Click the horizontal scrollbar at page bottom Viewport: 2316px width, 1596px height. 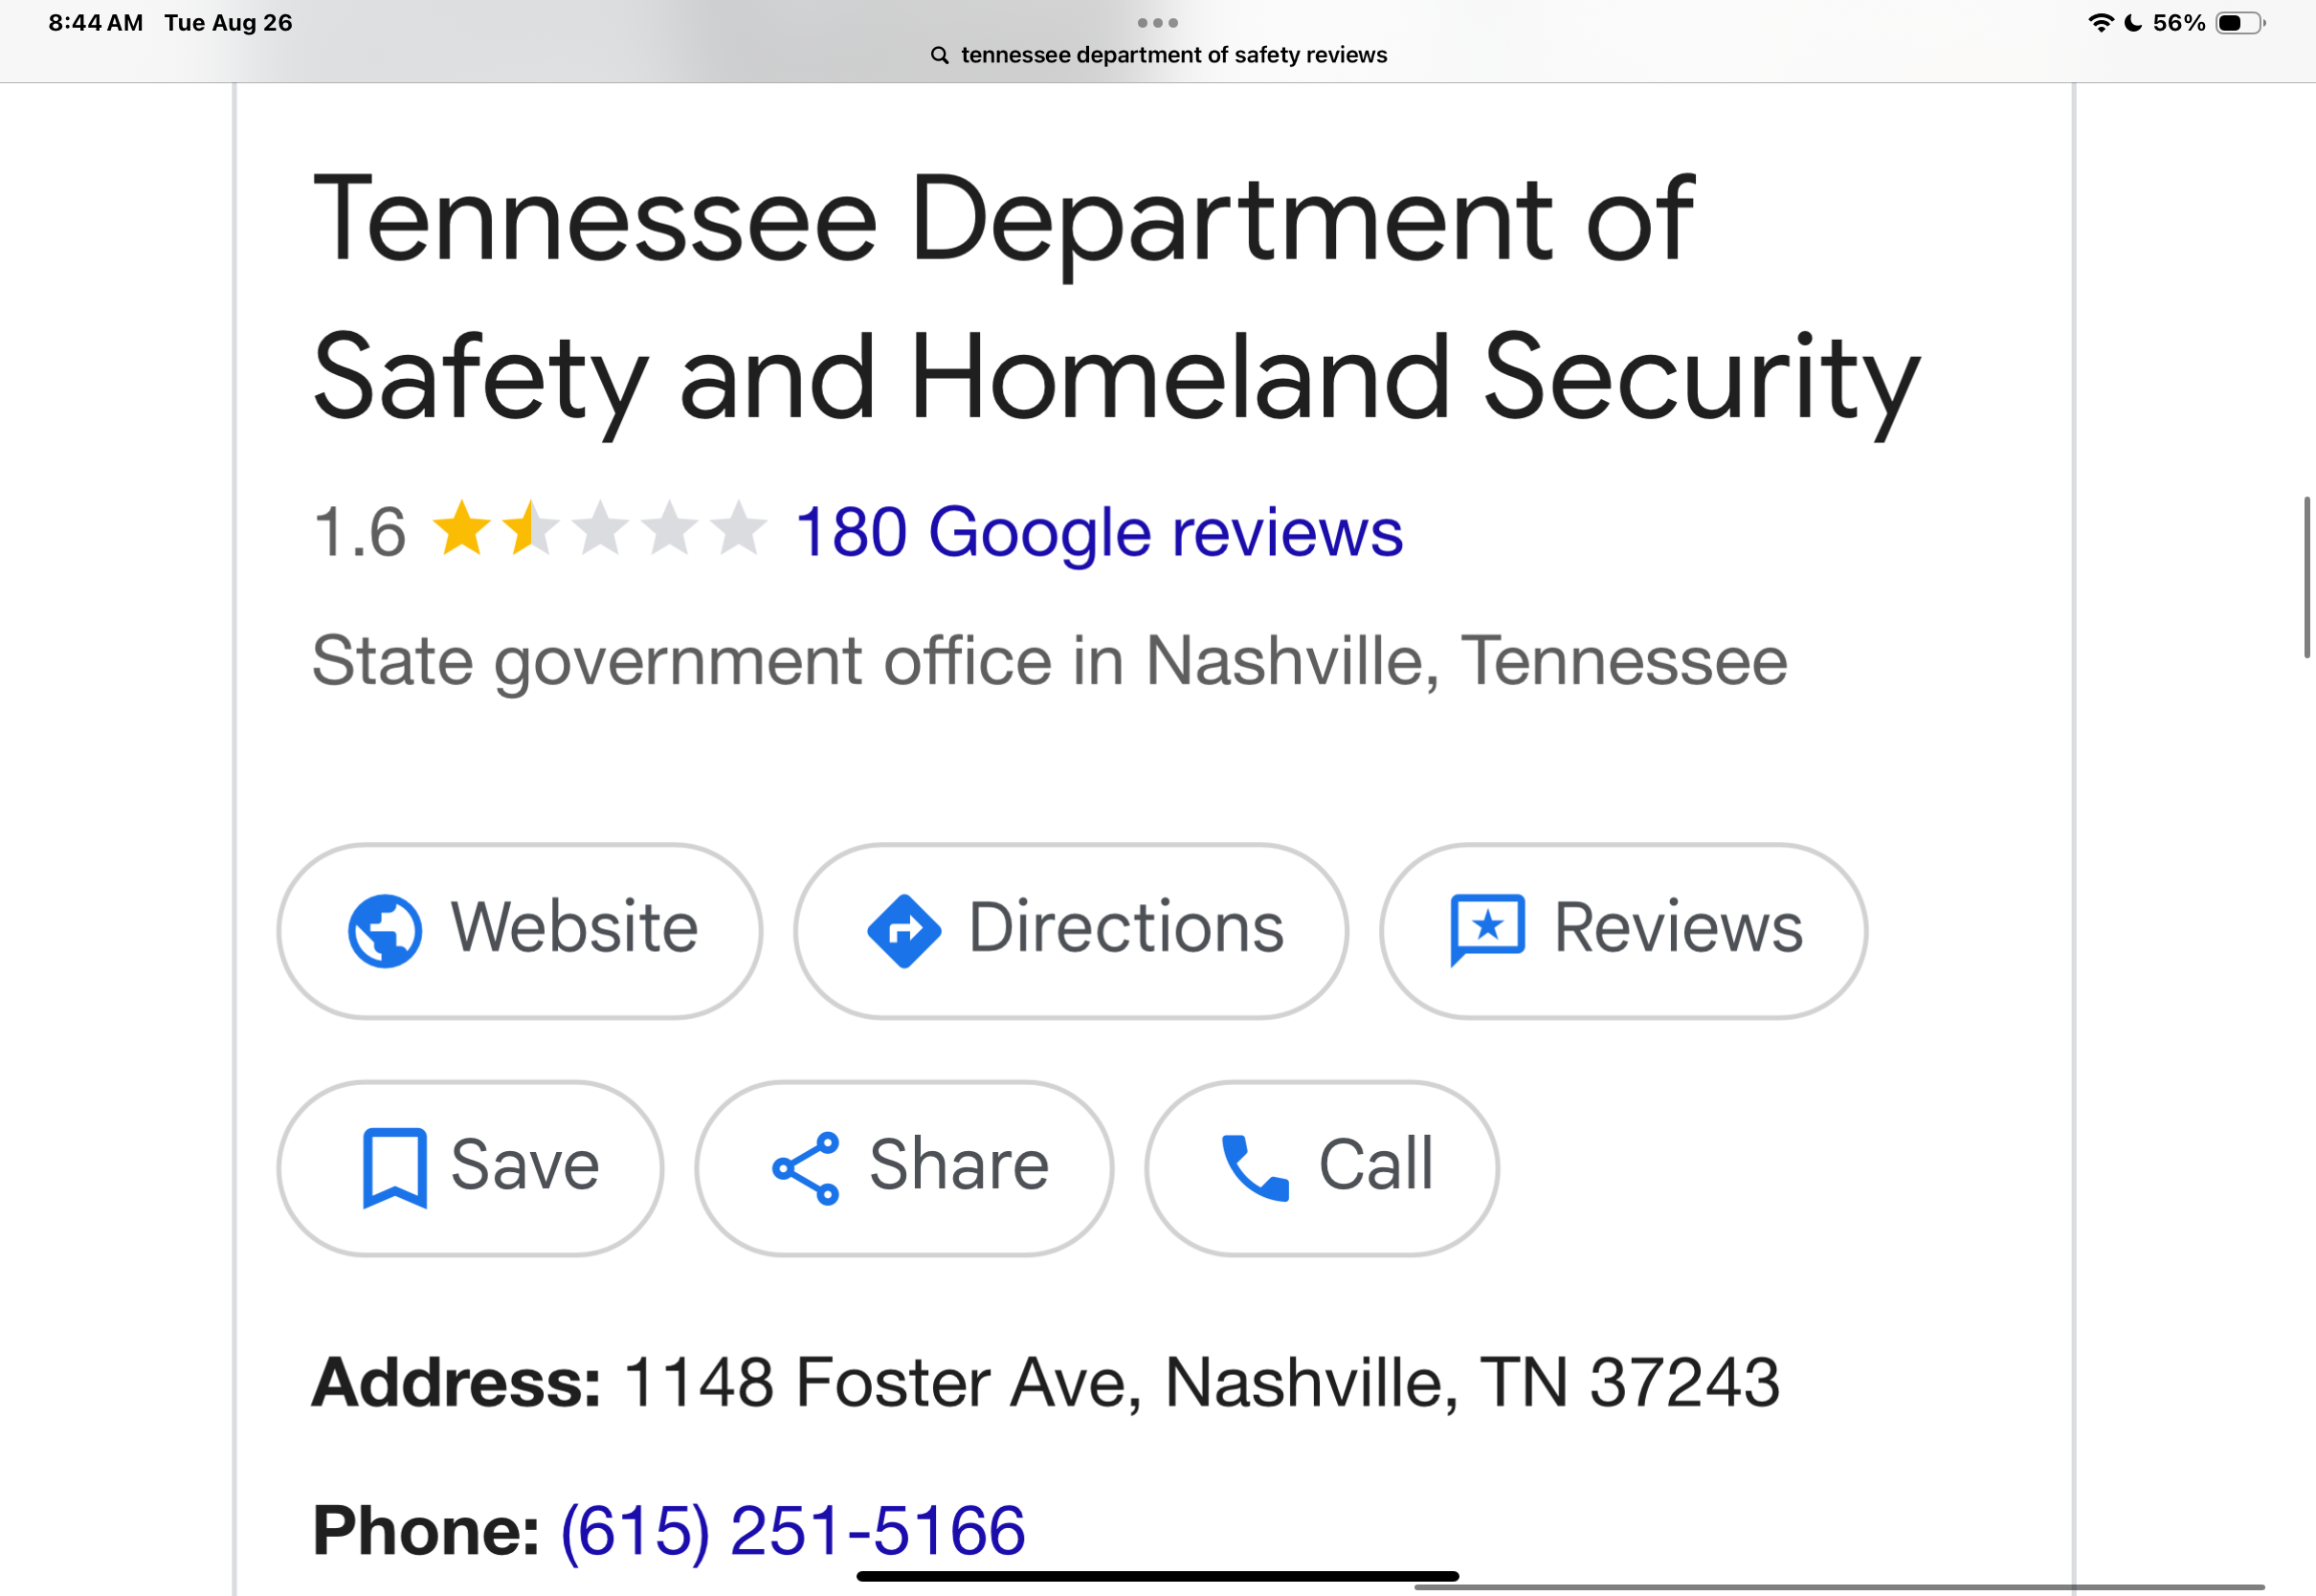(x=1839, y=1587)
